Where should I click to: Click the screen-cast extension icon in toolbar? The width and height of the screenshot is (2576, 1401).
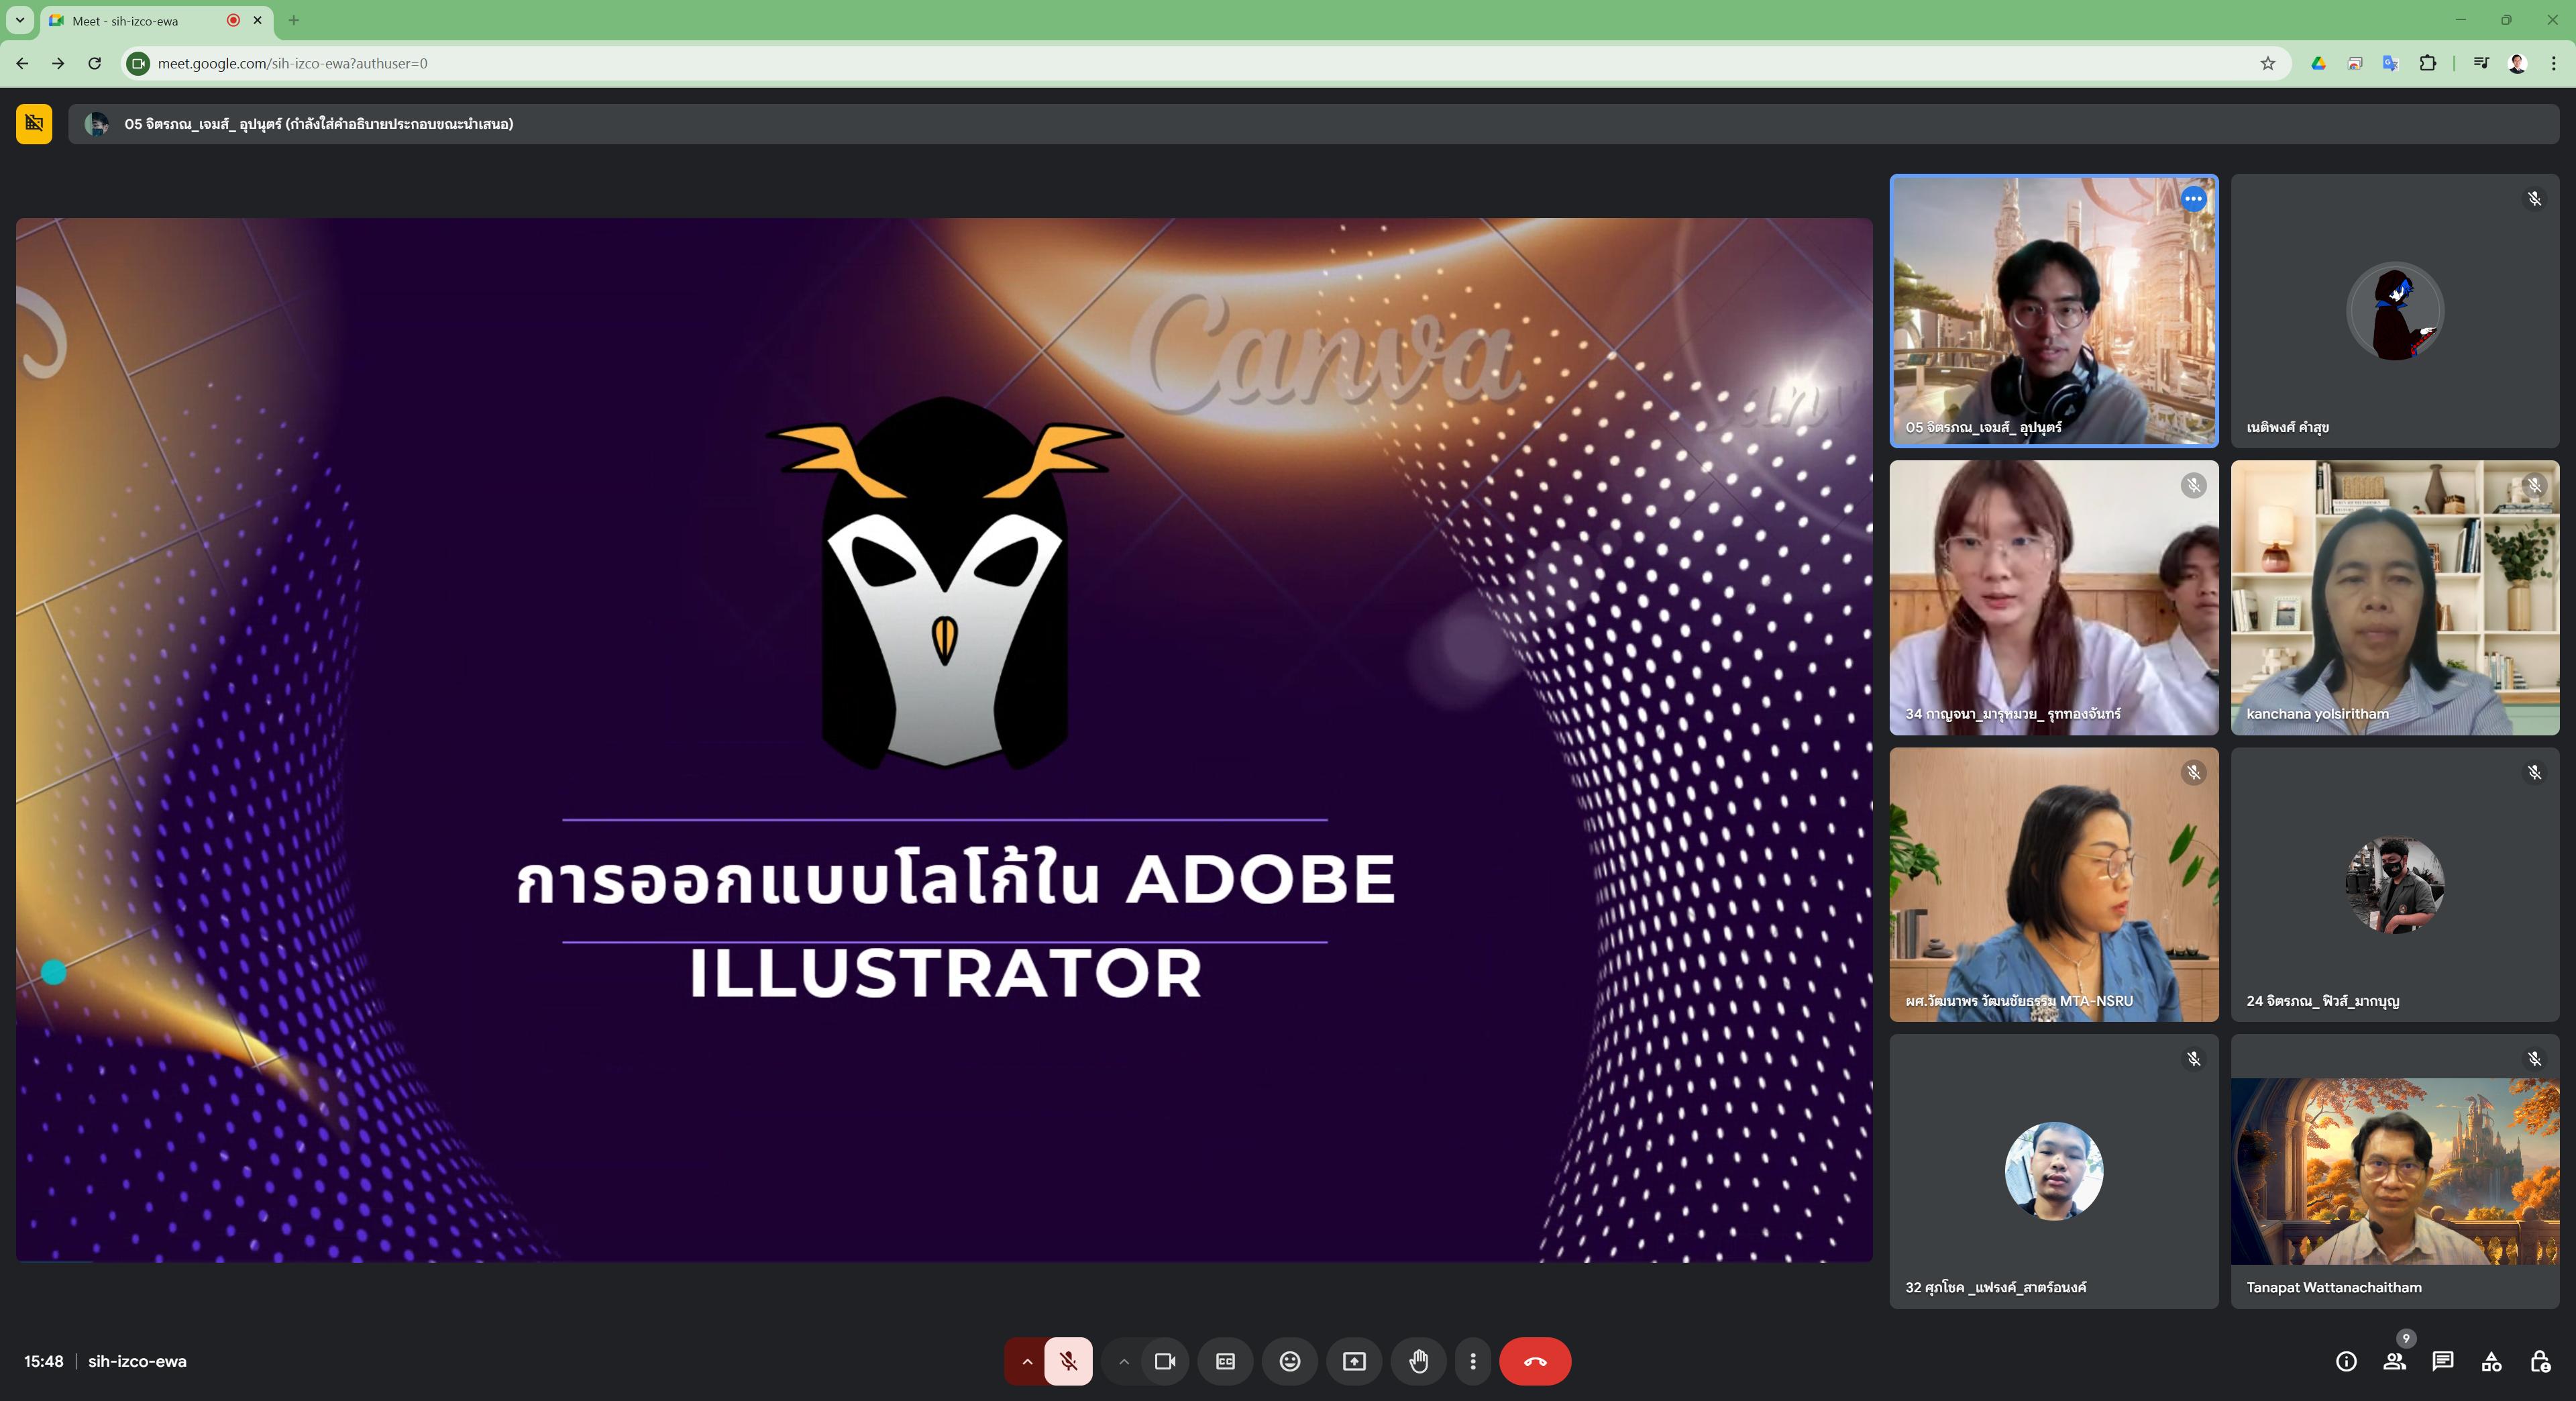(2355, 63)
